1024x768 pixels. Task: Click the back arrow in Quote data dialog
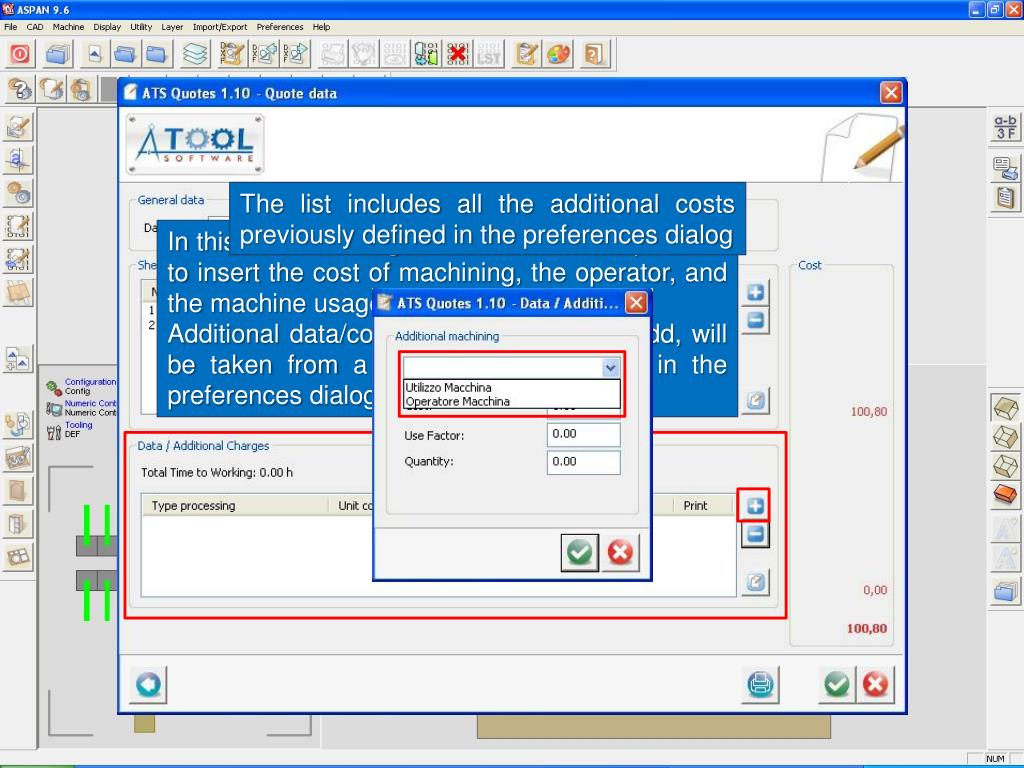(148, 684)
